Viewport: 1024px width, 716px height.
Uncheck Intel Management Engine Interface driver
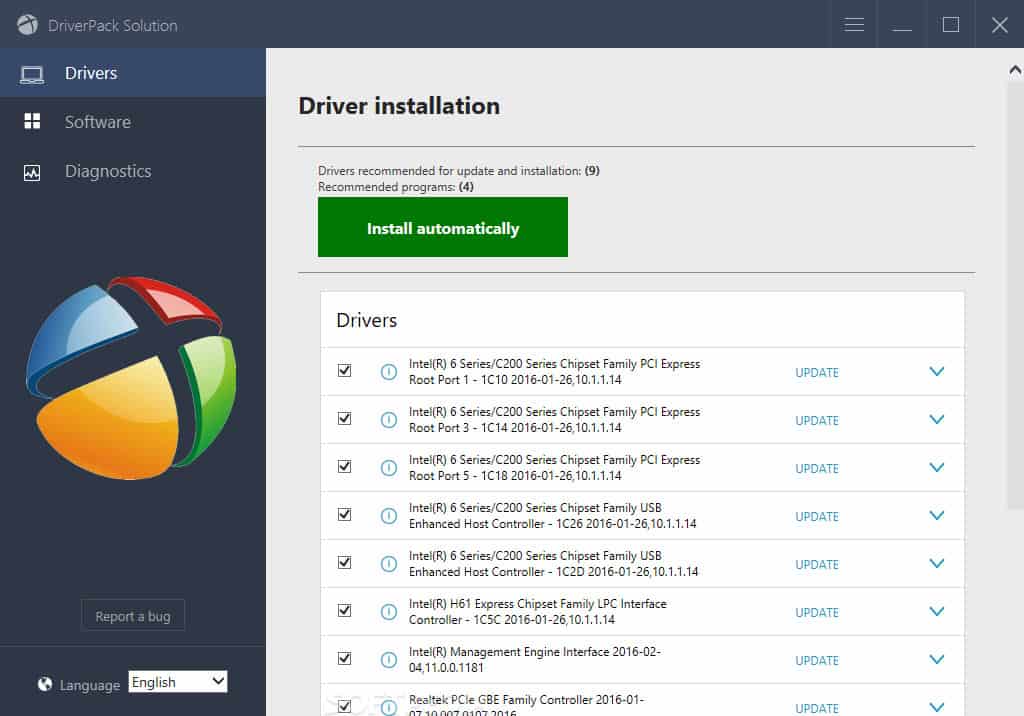coord(344,659)
